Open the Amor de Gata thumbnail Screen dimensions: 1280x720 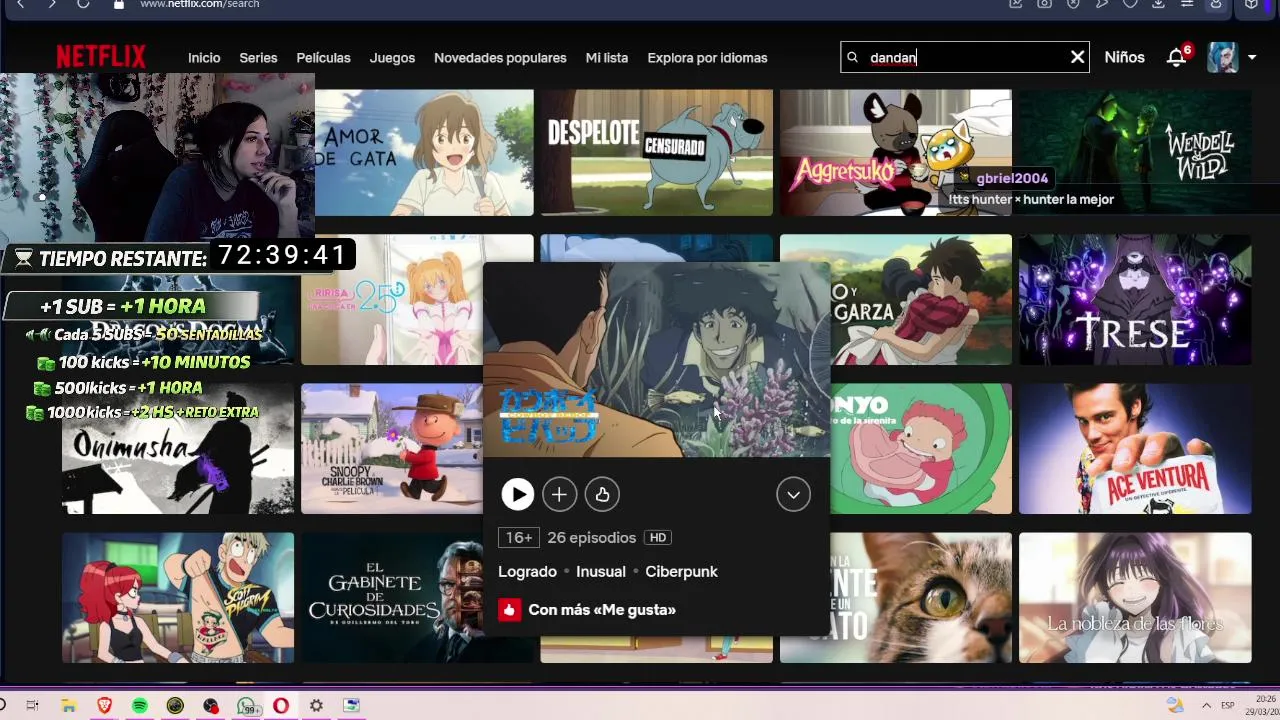(x=424, y=152)
